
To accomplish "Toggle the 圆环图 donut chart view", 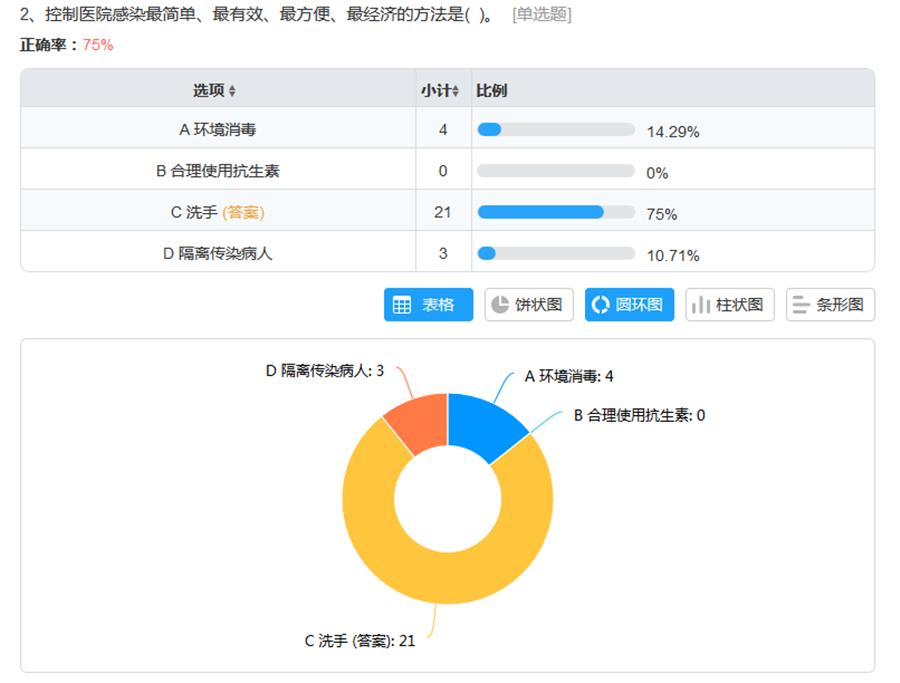I will pyautogui.click(x=629, y=305).
